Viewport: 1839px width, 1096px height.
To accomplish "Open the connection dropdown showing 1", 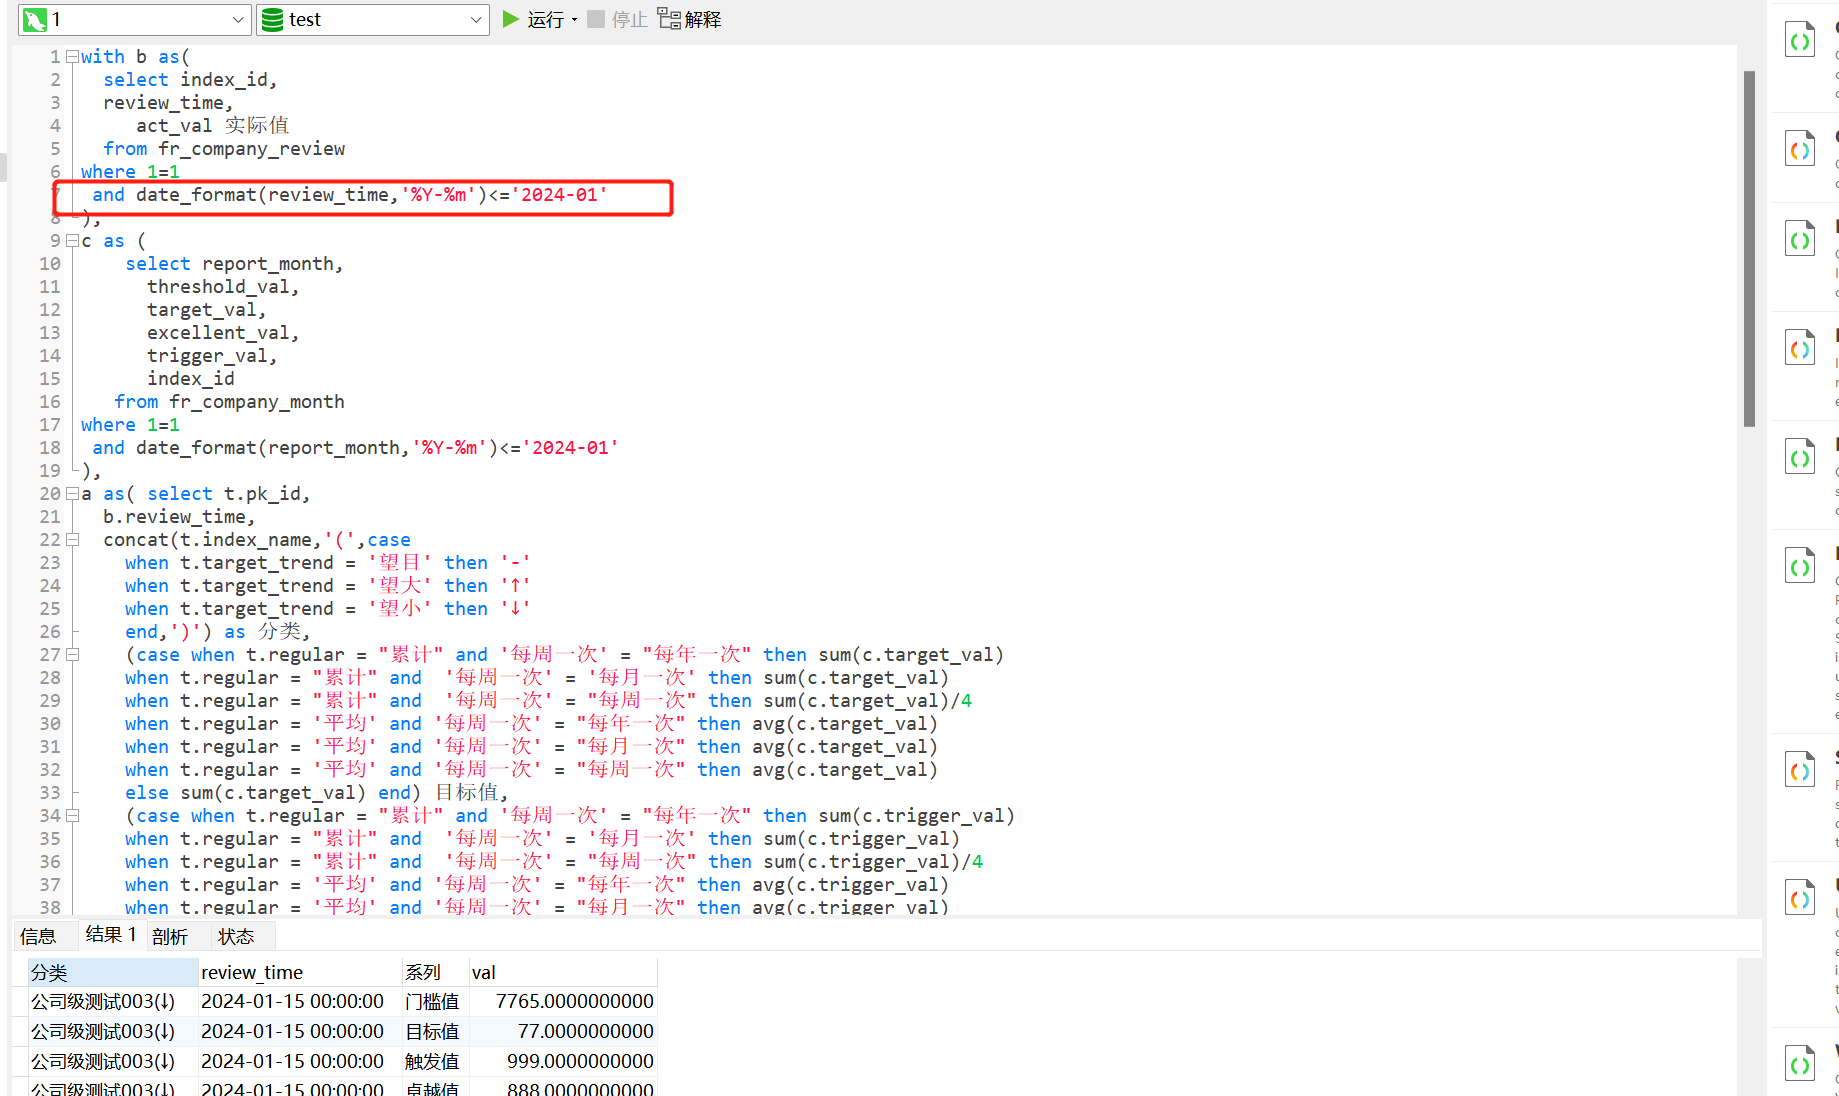I will click(134, 19).
